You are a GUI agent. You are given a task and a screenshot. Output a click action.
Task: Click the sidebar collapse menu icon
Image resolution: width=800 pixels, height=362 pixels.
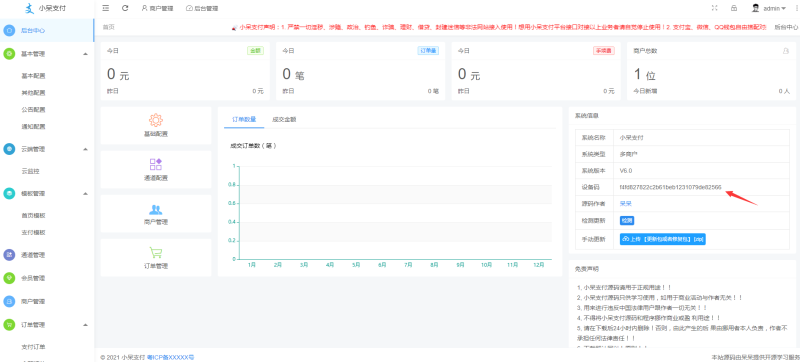[x=106, y=8]
